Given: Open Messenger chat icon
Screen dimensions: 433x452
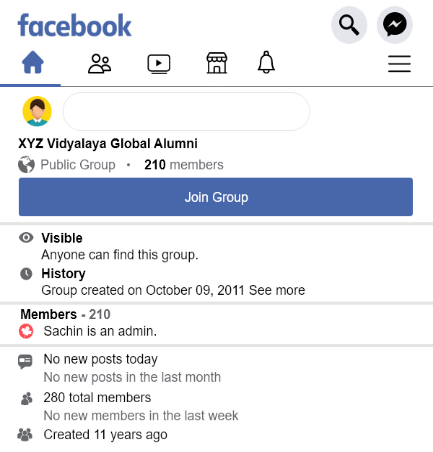Looking at the screenshot, I should (x=395, y=25).
